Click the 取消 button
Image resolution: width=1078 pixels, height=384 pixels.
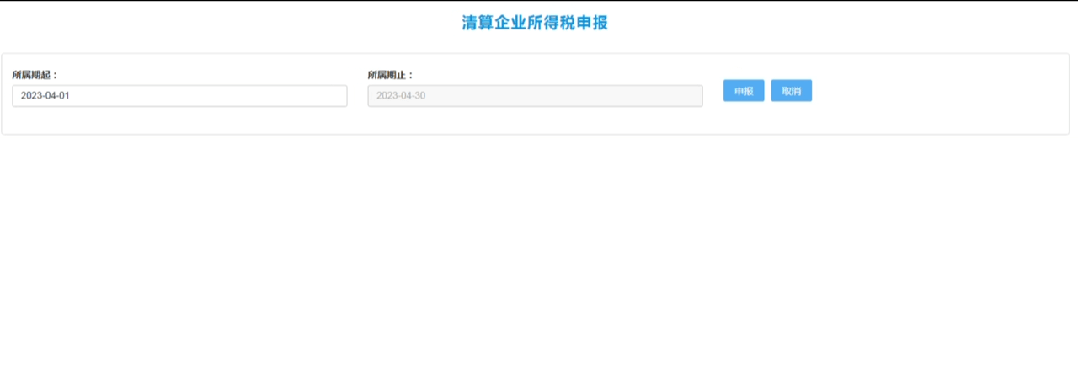791,91
